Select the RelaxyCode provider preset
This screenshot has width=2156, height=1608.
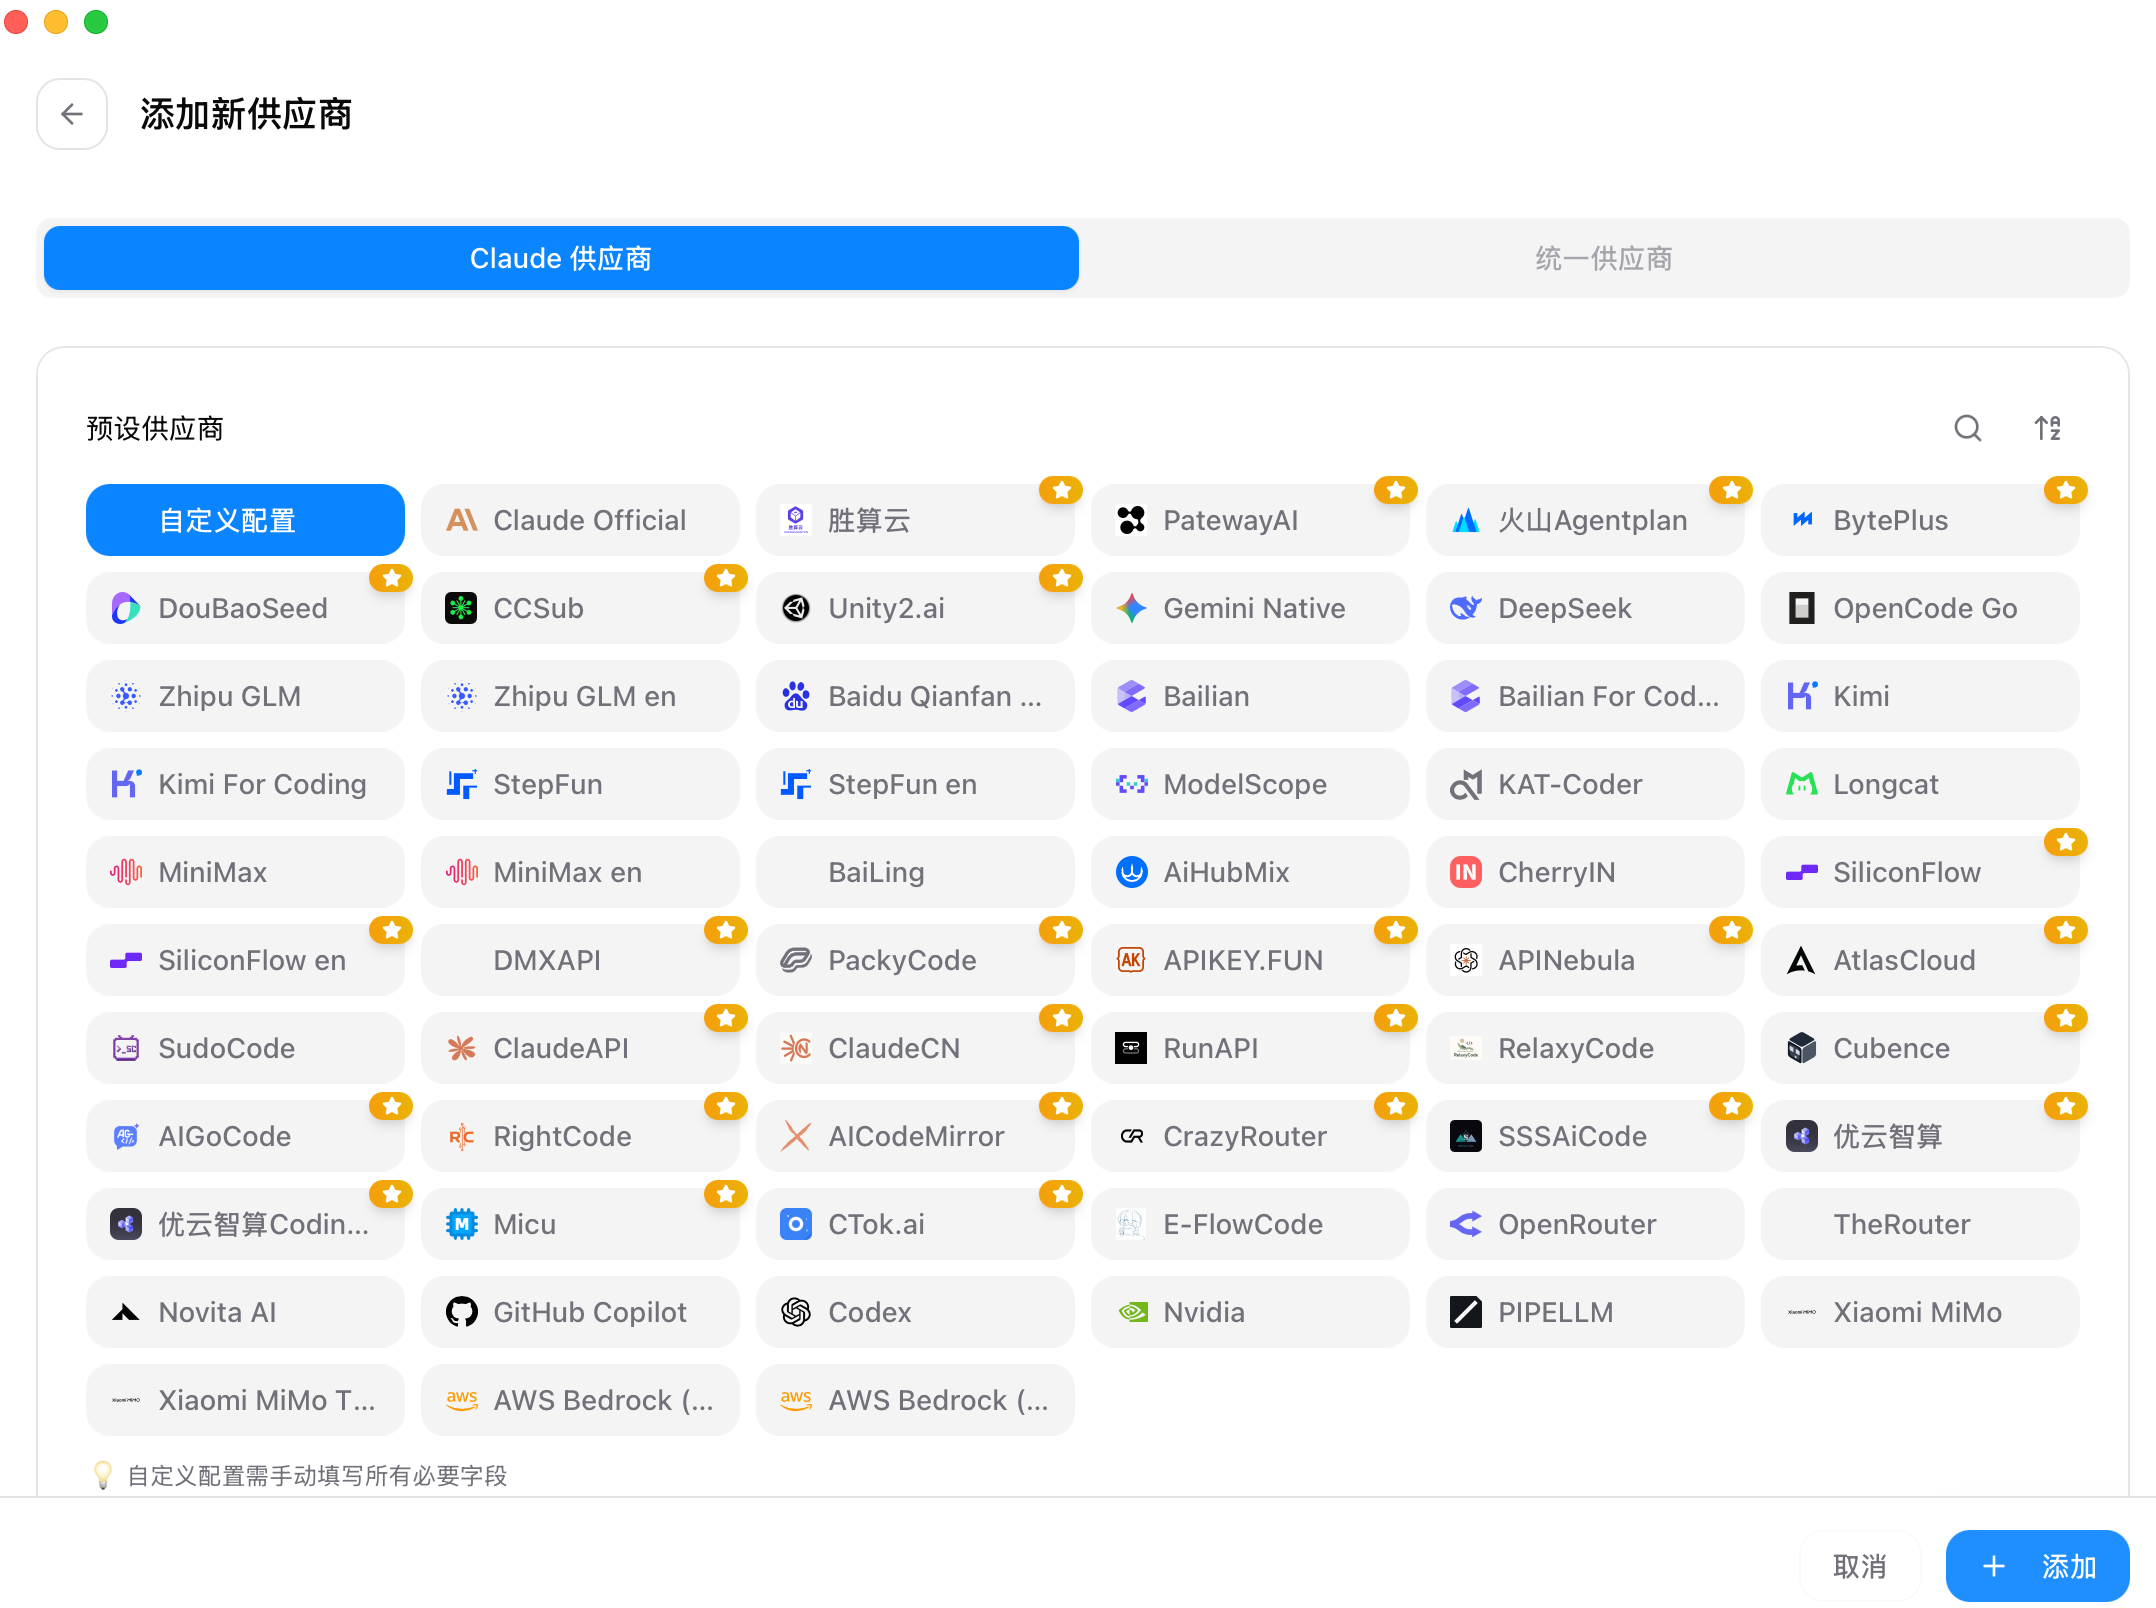click(1585, 1048)
